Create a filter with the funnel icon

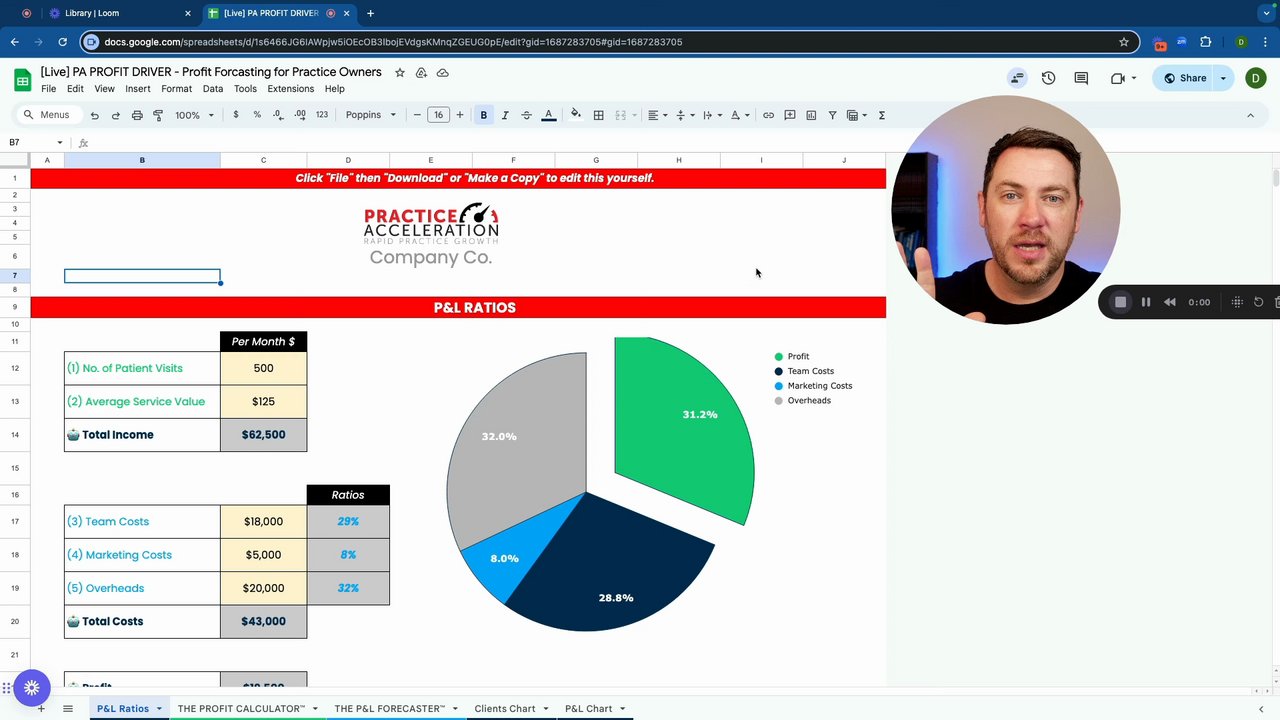[x=832, y=115]
